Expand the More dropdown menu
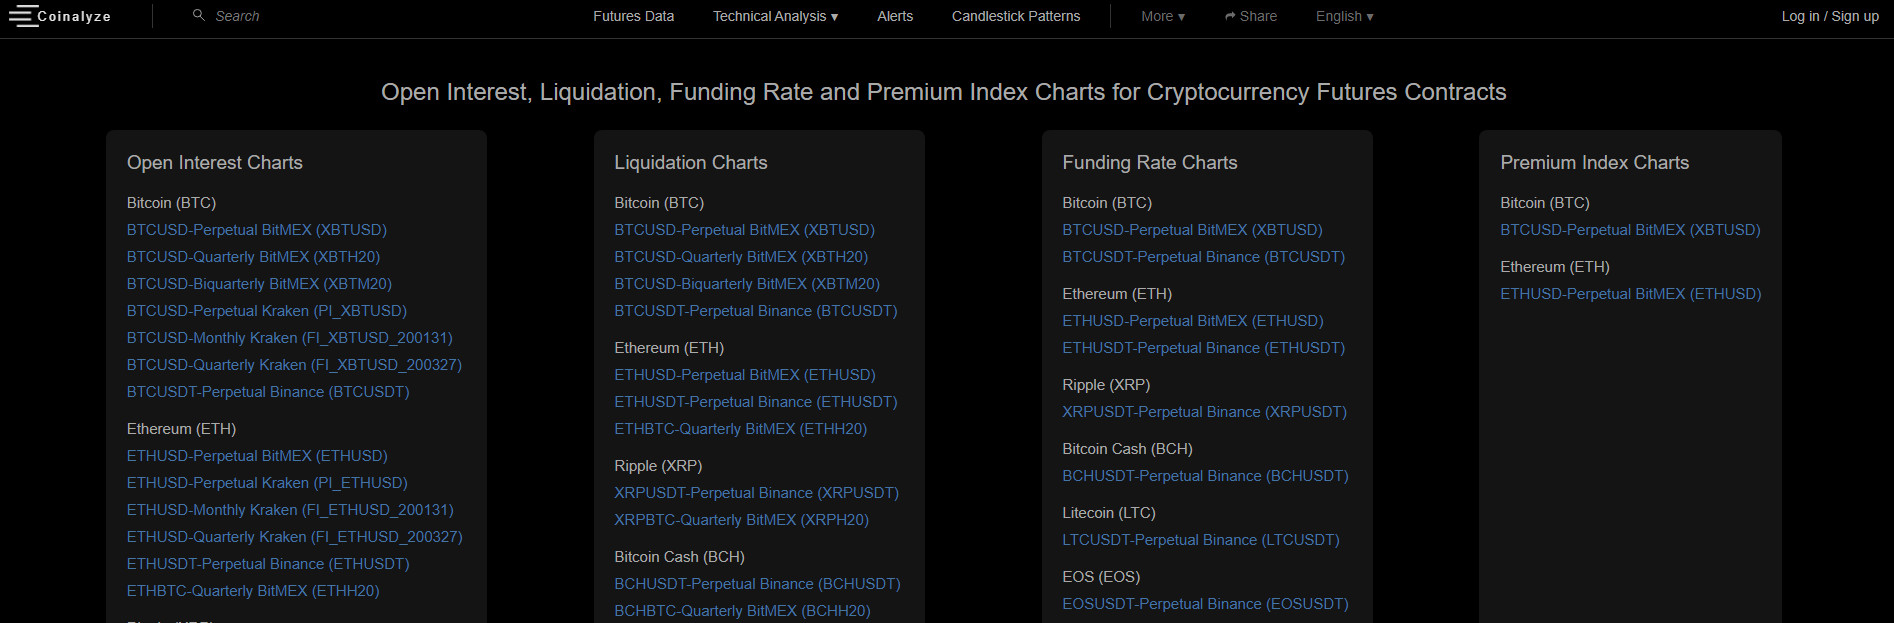 1163,16
